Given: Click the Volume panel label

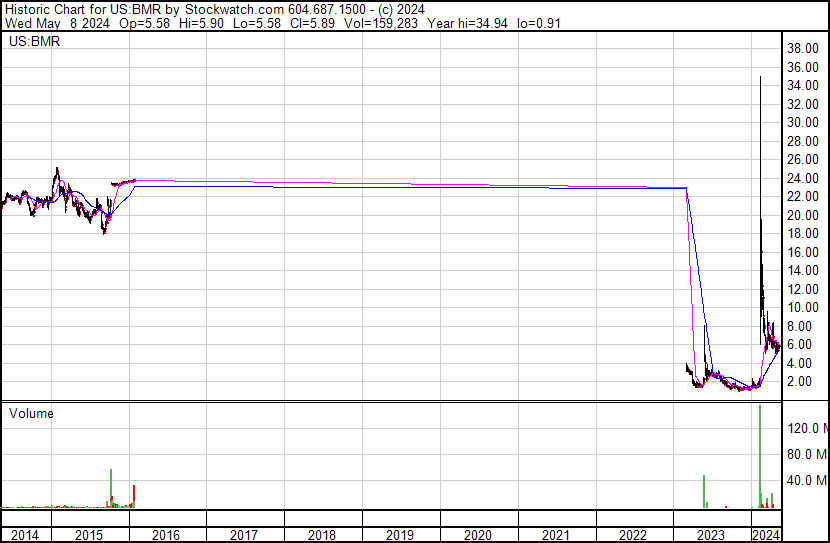Looking at the screenshot, I should pyautogui.click(x=32, y=413).
